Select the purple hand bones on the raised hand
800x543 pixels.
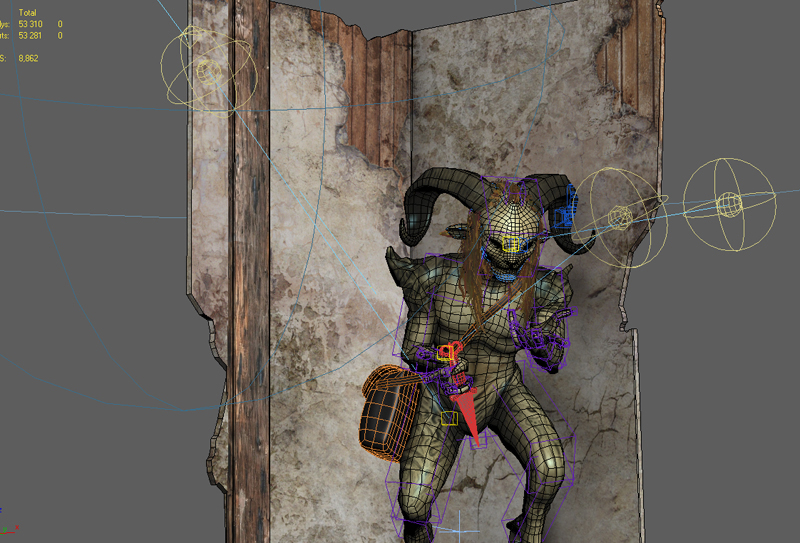point(541,339)
